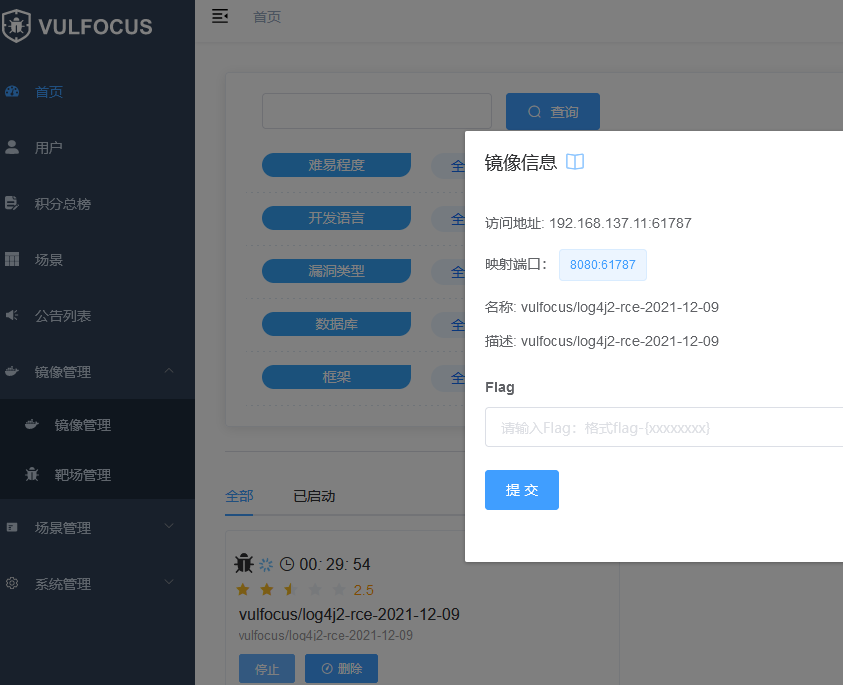Viewport: 843px width, 685px height.
Task: Click the 漏洞类型 filter label
Action: (337, 271)
